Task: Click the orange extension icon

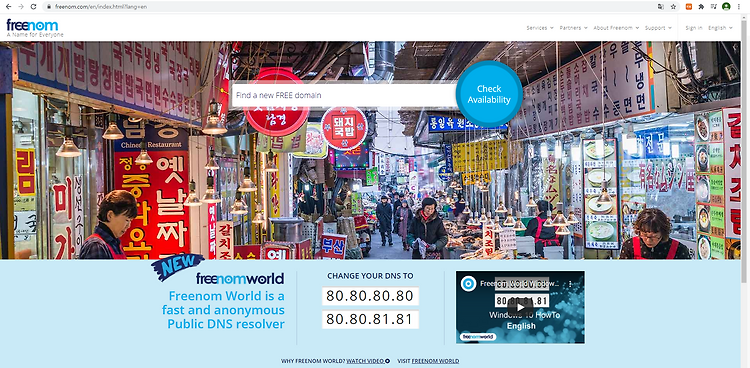Action: [689, 7]
